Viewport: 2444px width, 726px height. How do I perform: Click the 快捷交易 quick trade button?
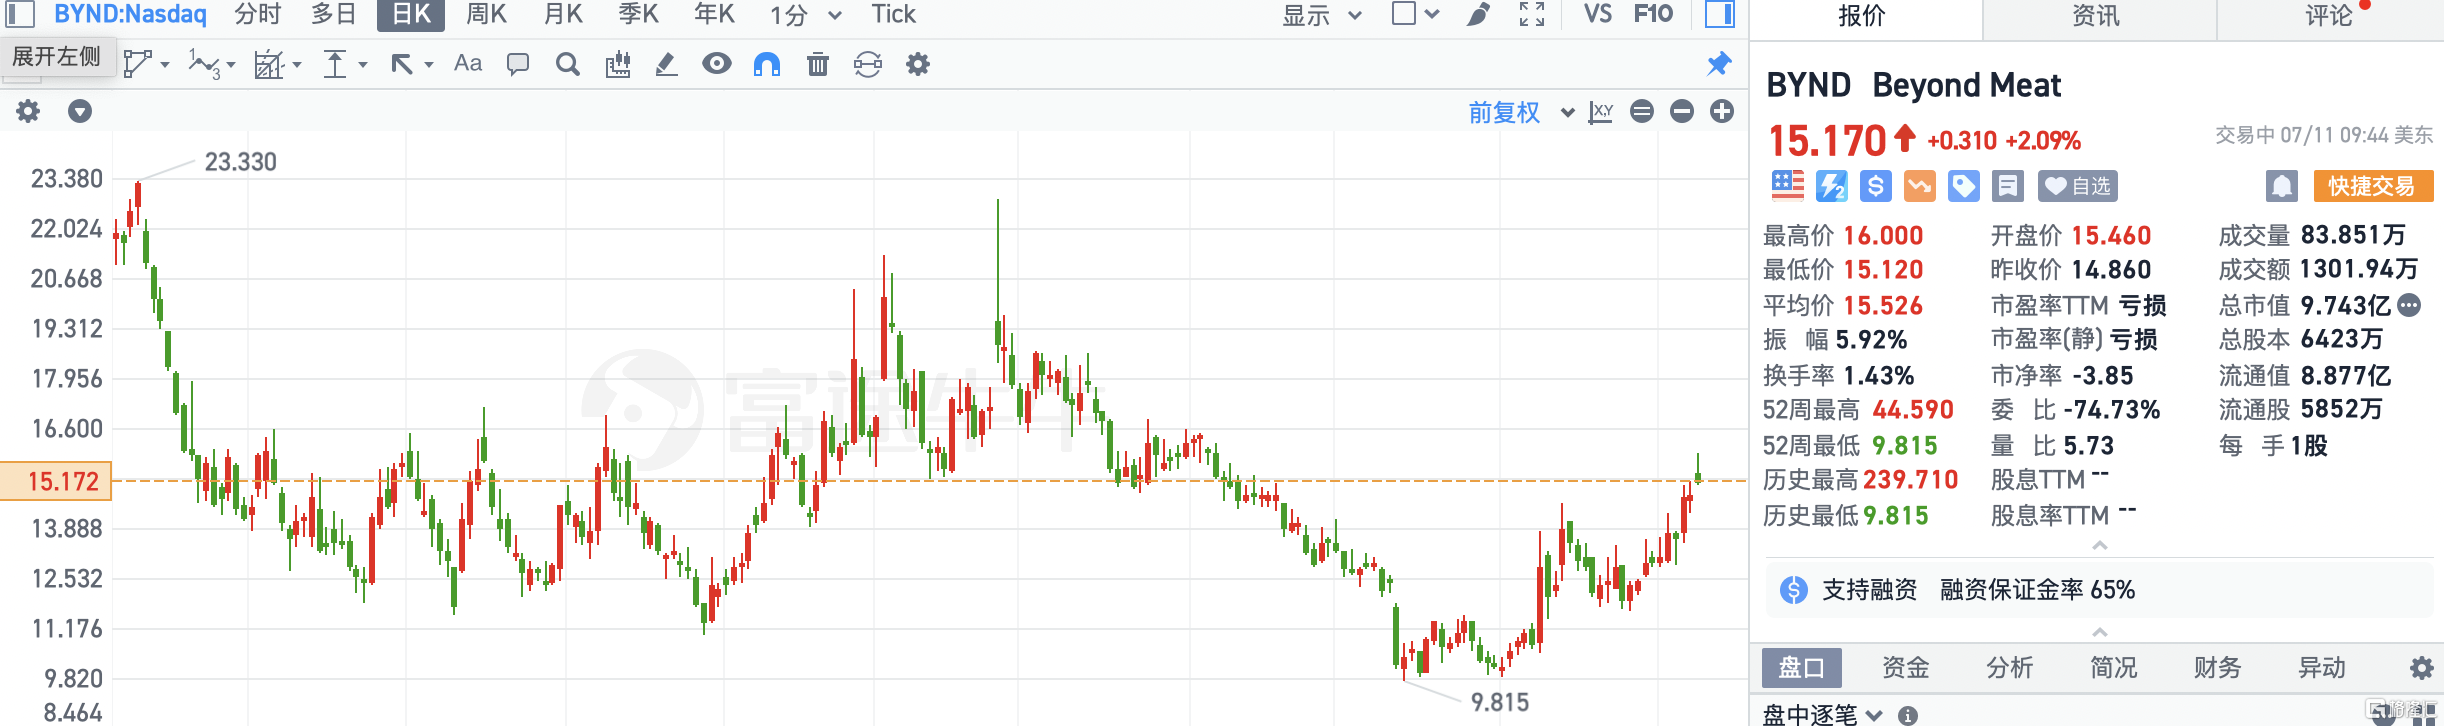(2373, 186)
